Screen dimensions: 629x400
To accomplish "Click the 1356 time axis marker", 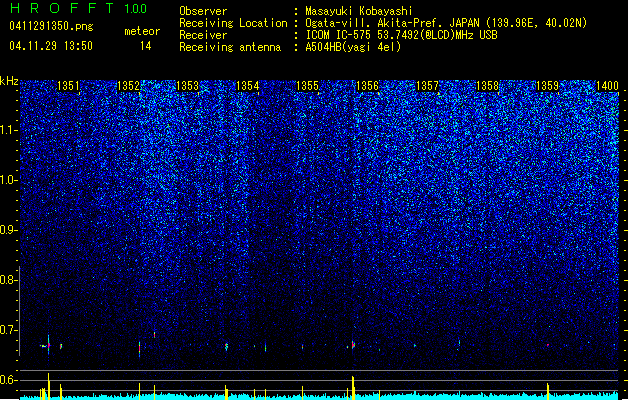I will pyautogui.click(x=367, y=85).
